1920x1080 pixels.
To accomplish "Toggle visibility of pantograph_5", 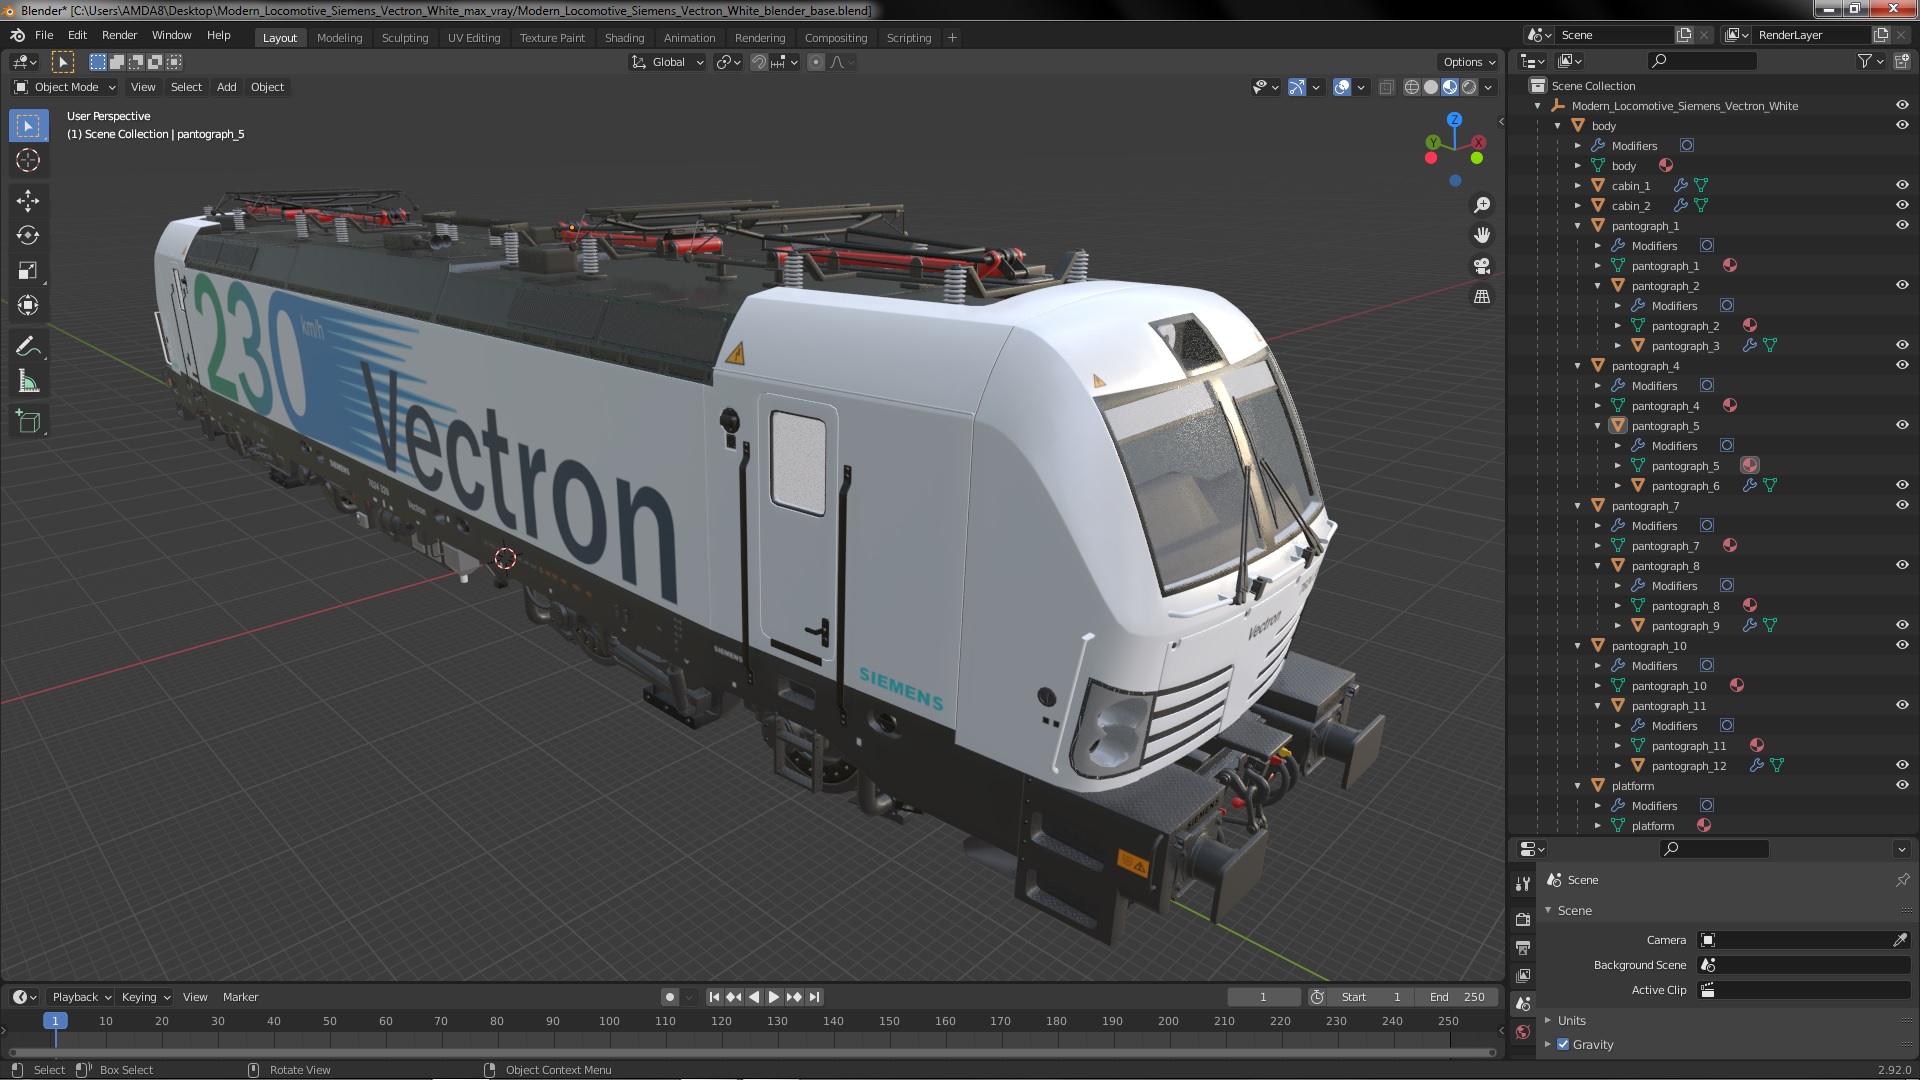I will 1902,425.
